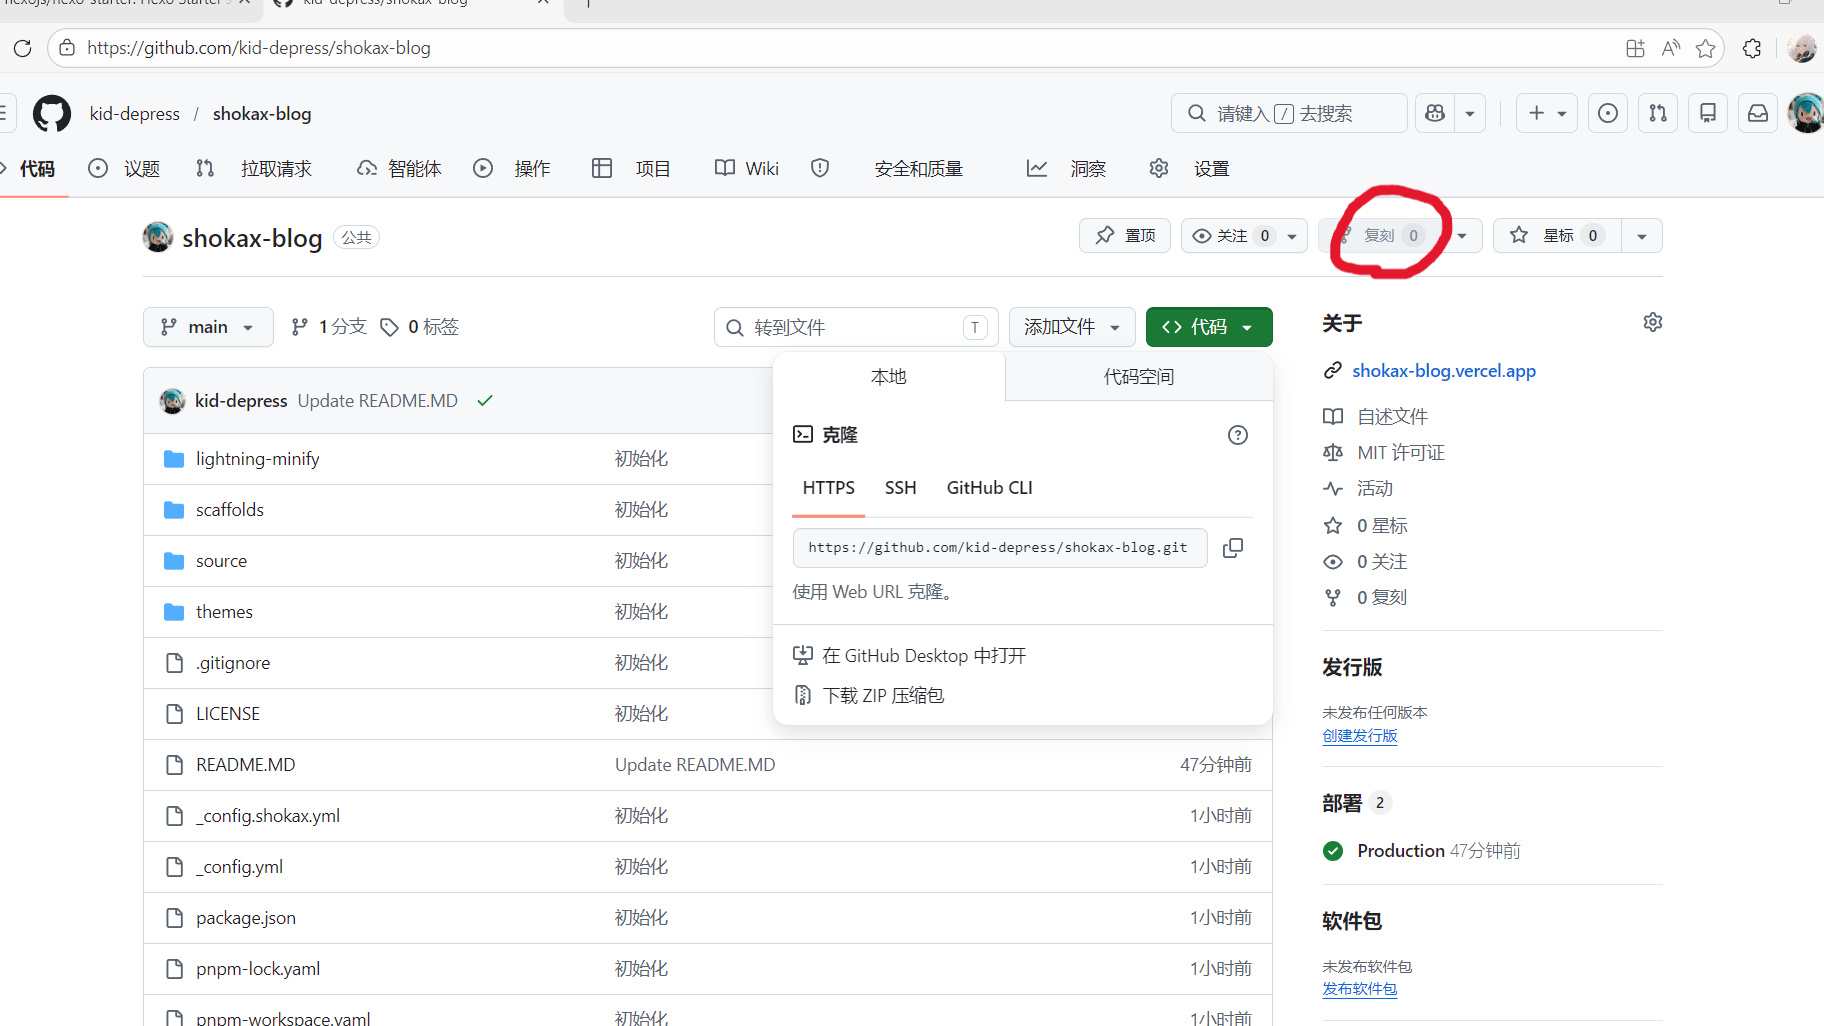The width and height of the screenshot is (1824, 1026).
Task: Select the GitHub CLI clone tab
Action: (x=990, y=488)
